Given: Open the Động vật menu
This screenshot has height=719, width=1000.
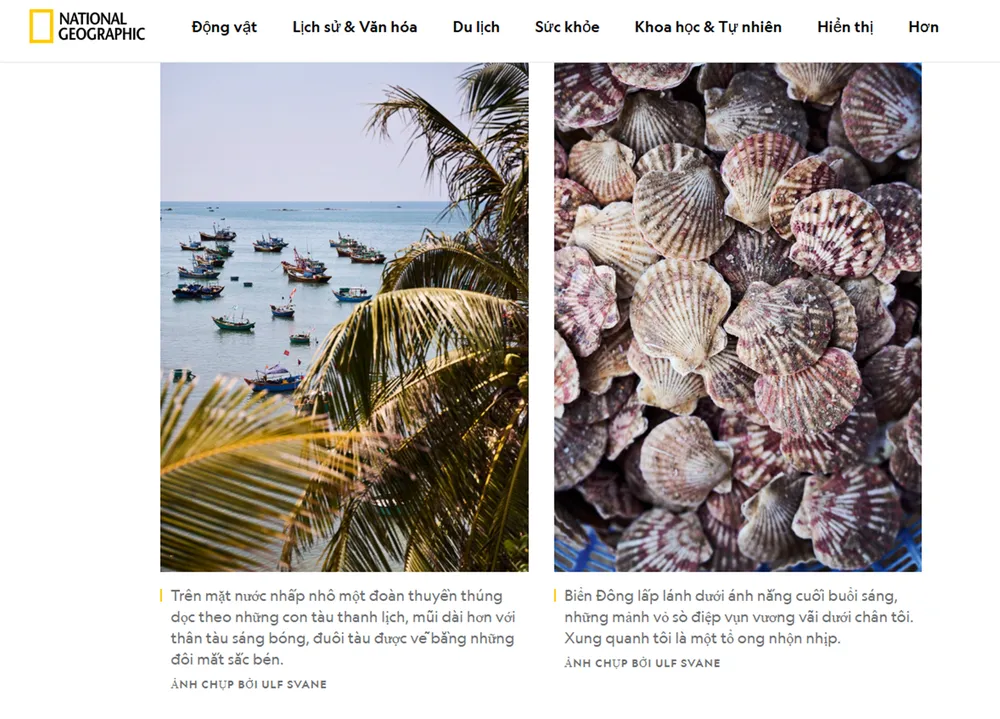Looking at the screenshot, I should pos(224,27).
